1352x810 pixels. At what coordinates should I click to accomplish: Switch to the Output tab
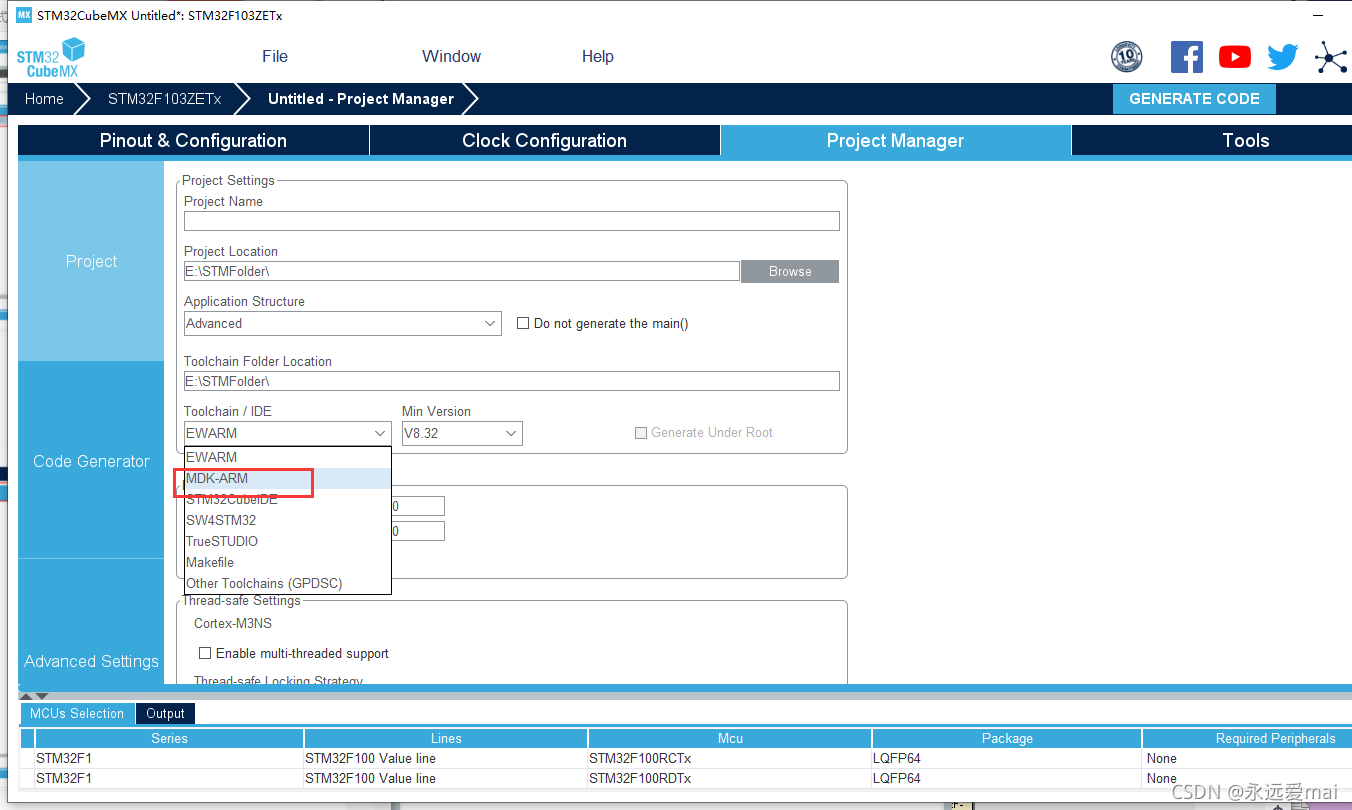(165, 713)
